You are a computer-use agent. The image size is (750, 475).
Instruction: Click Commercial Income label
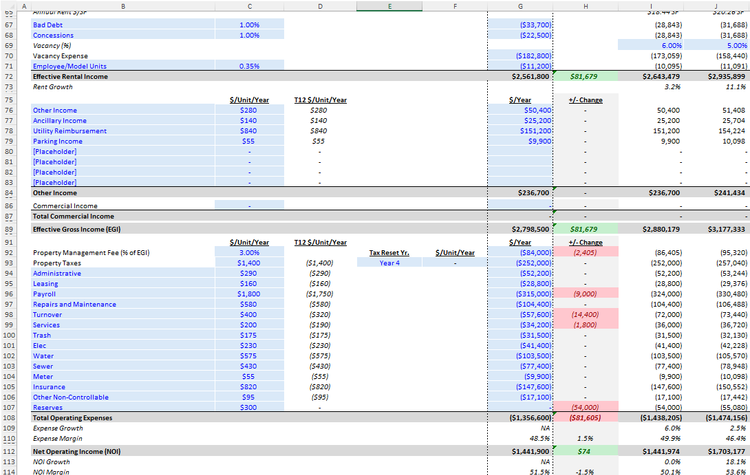pos(65,206)
